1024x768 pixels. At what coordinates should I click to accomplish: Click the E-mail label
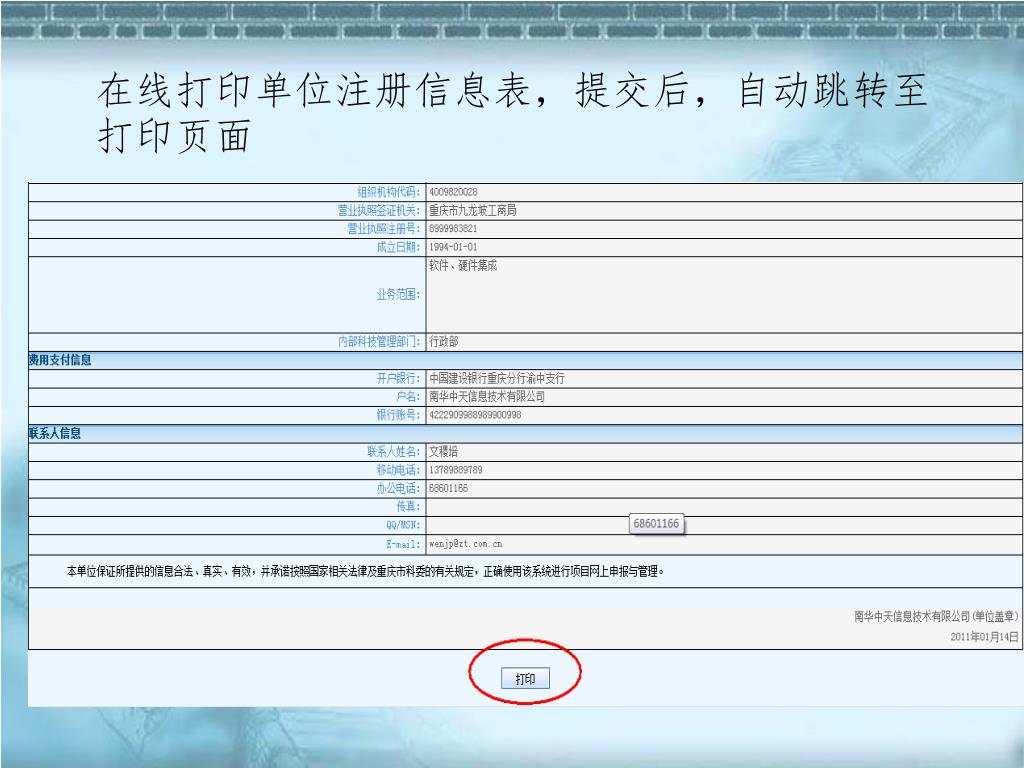coord(403,543)
